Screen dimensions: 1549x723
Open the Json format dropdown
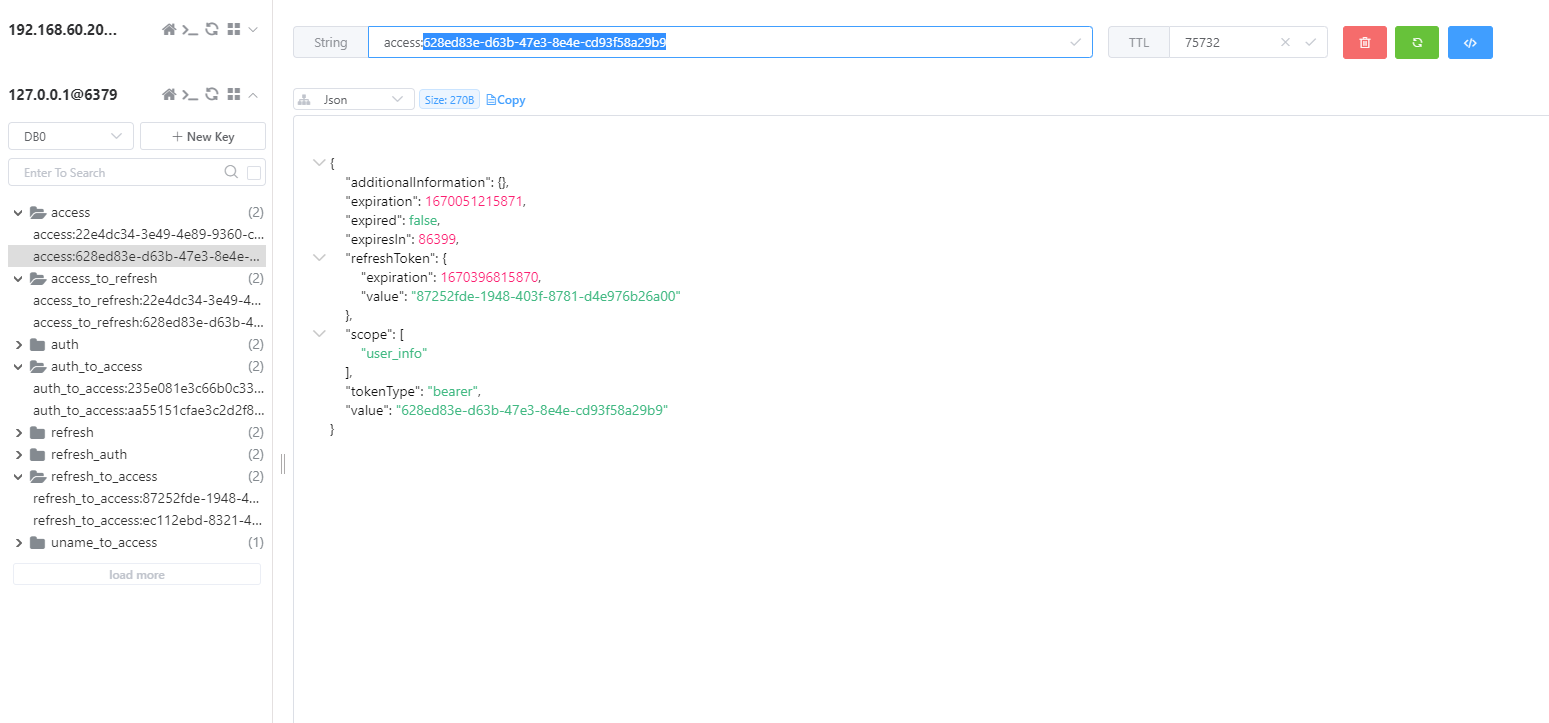click(x=353, y=99)
